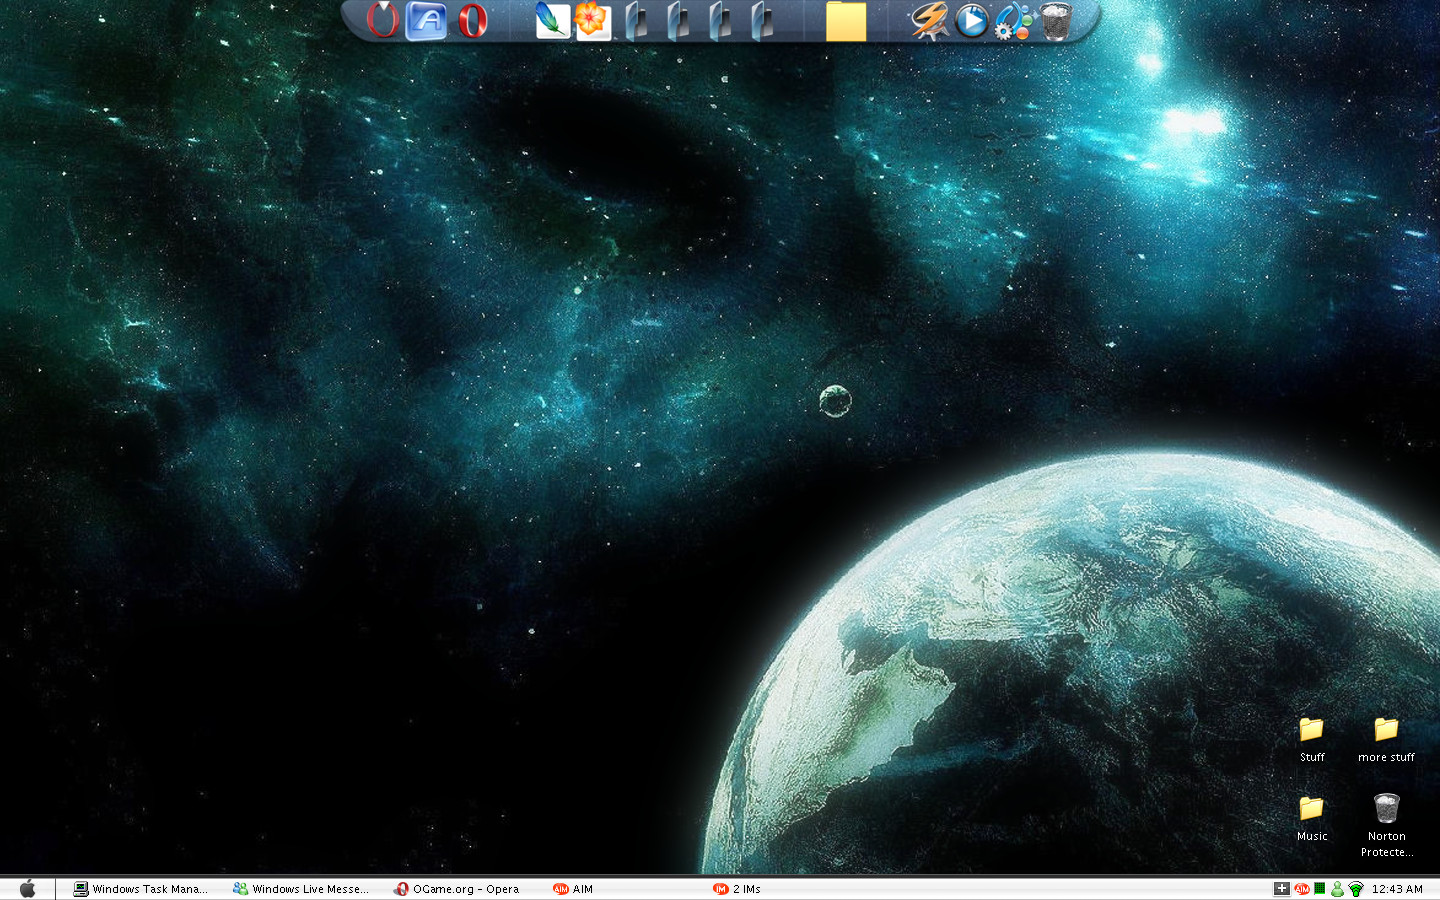This screenshot has width=1440, height=900.
Task: Launch the orange flower app in dock
Action: pyautogui.click(x=593, y=21)
